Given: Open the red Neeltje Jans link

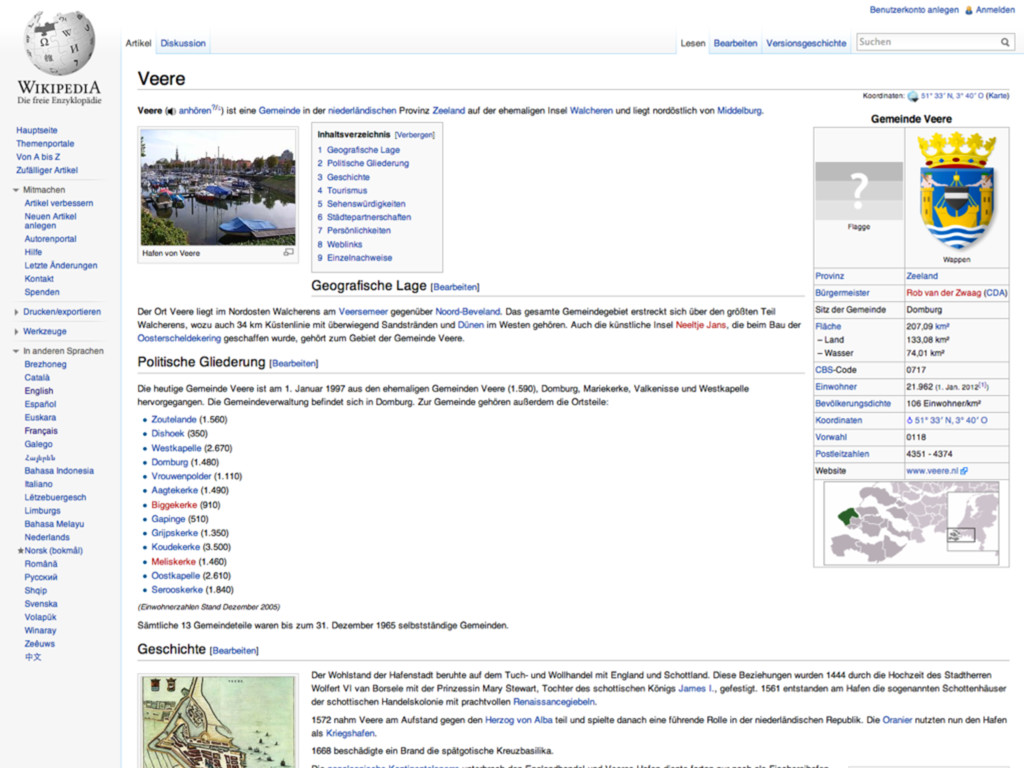Looking at the screenshot, I should click(x=701, y=325).
